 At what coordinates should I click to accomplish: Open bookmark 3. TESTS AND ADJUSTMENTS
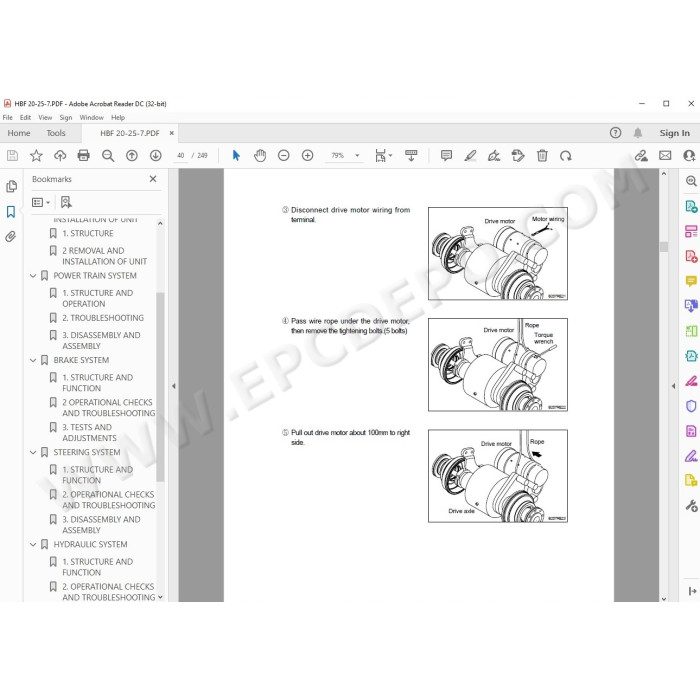[x=89, y=433]
